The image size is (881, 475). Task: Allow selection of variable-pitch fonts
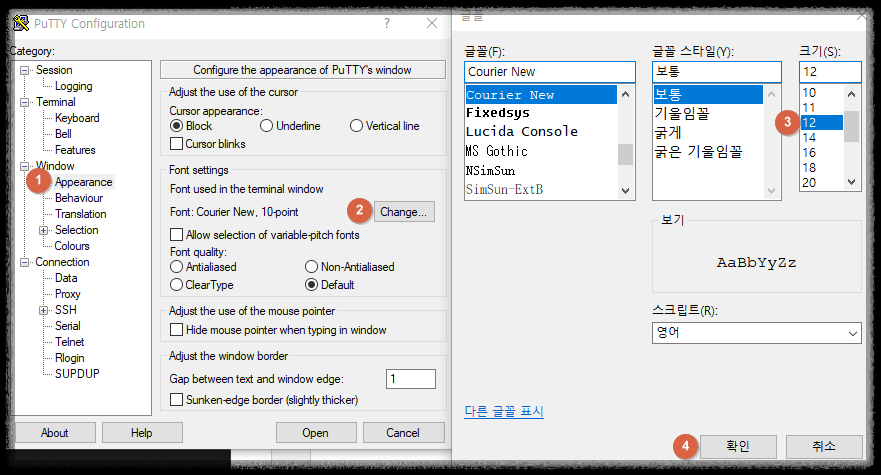[x=176, y=234]
